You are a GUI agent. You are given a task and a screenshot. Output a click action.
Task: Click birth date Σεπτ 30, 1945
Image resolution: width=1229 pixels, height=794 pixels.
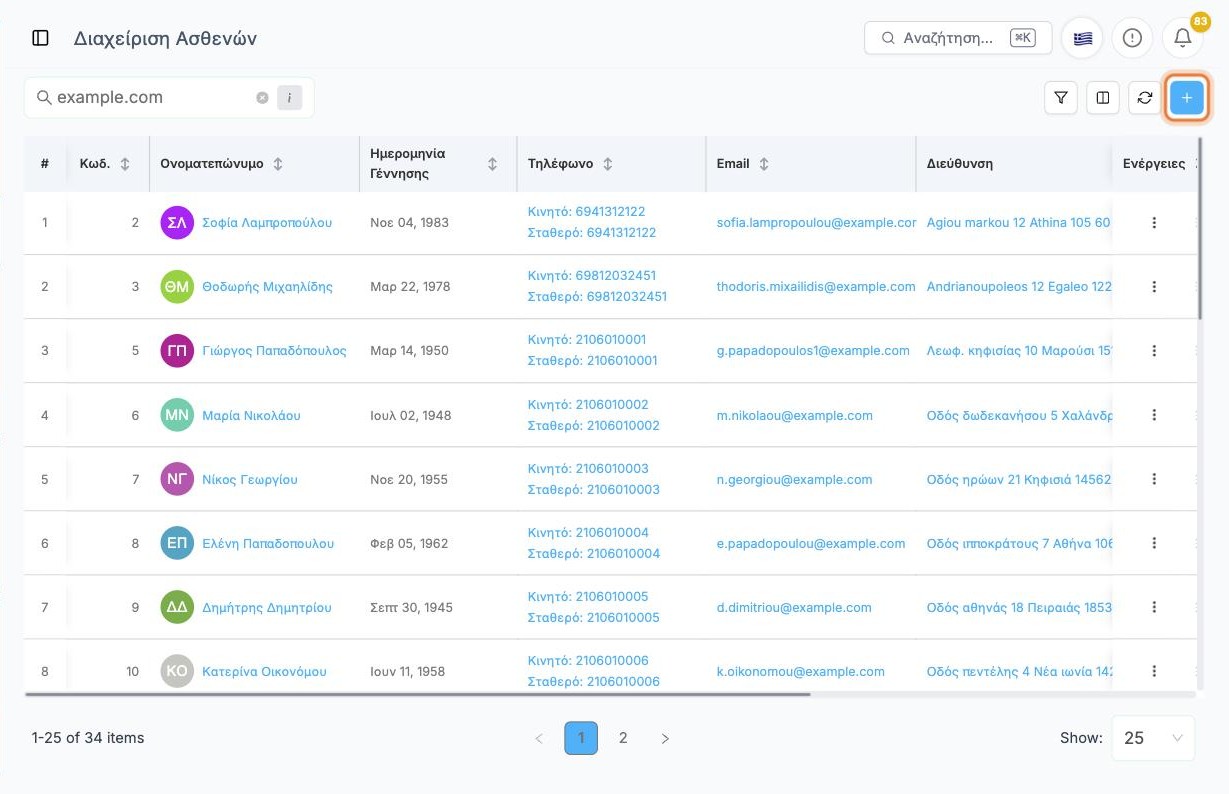click(411, 607)
